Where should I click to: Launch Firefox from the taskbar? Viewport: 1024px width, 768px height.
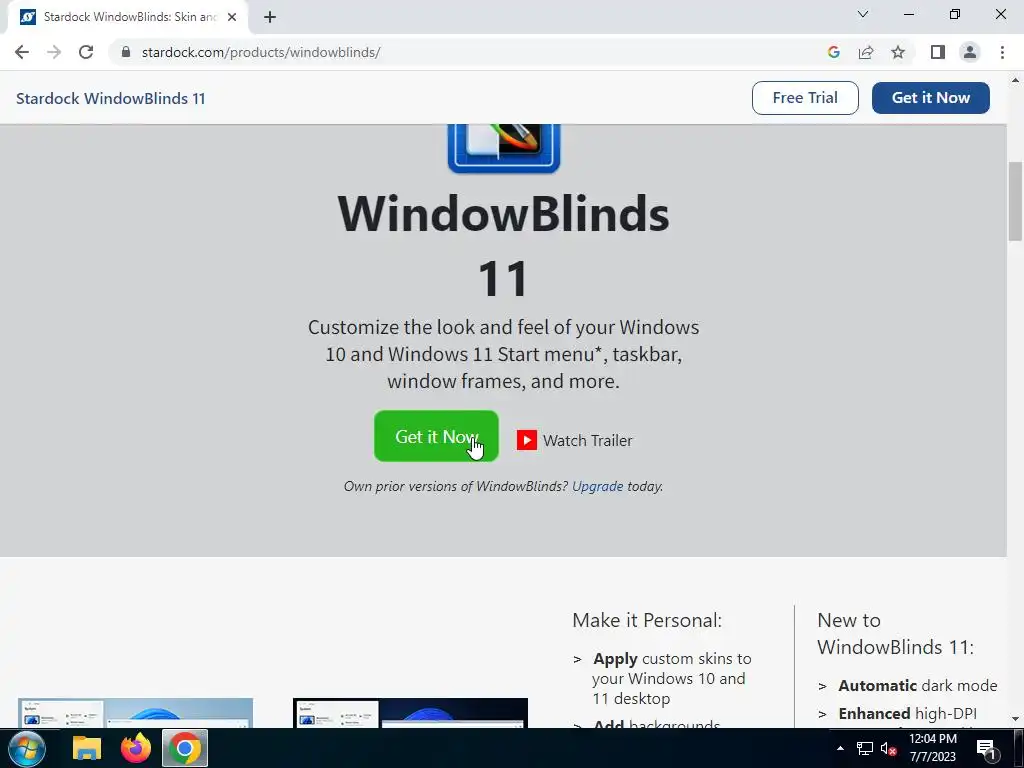tap(136, 748)
